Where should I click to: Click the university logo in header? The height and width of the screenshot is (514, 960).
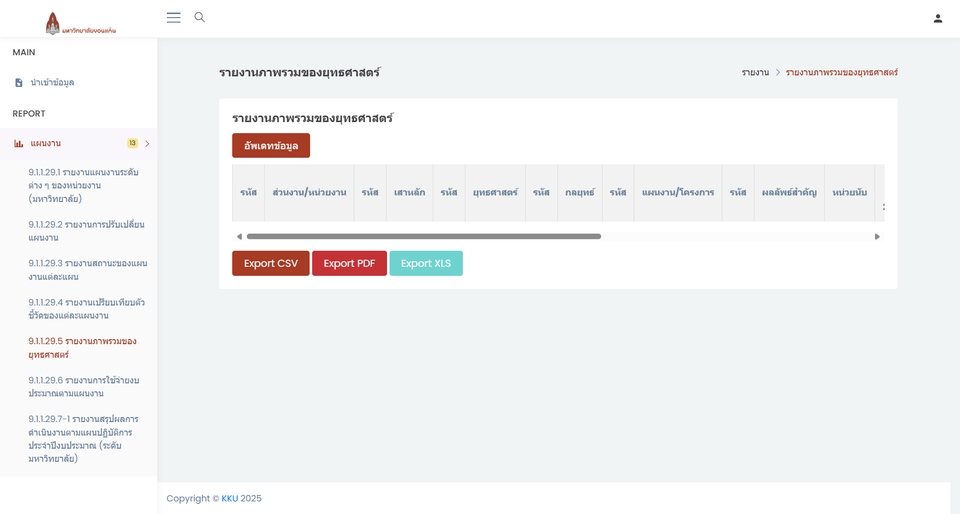click(80, 23)
